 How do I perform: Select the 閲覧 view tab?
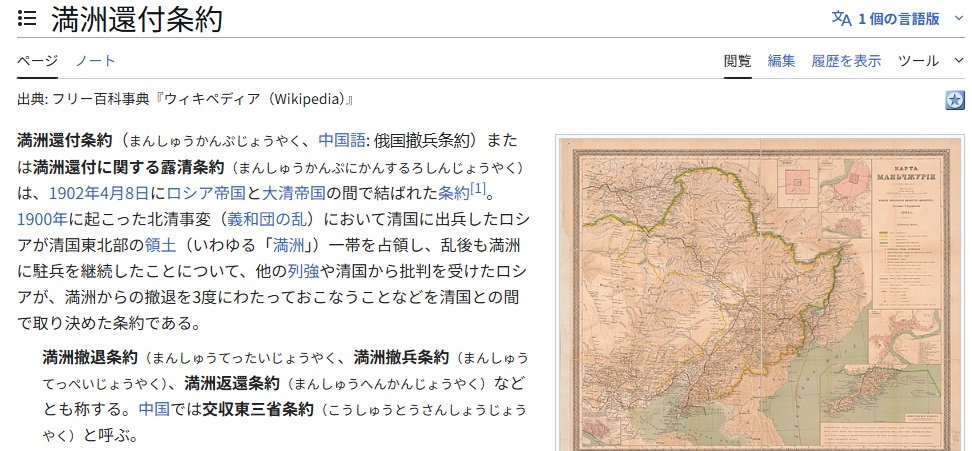738,61
